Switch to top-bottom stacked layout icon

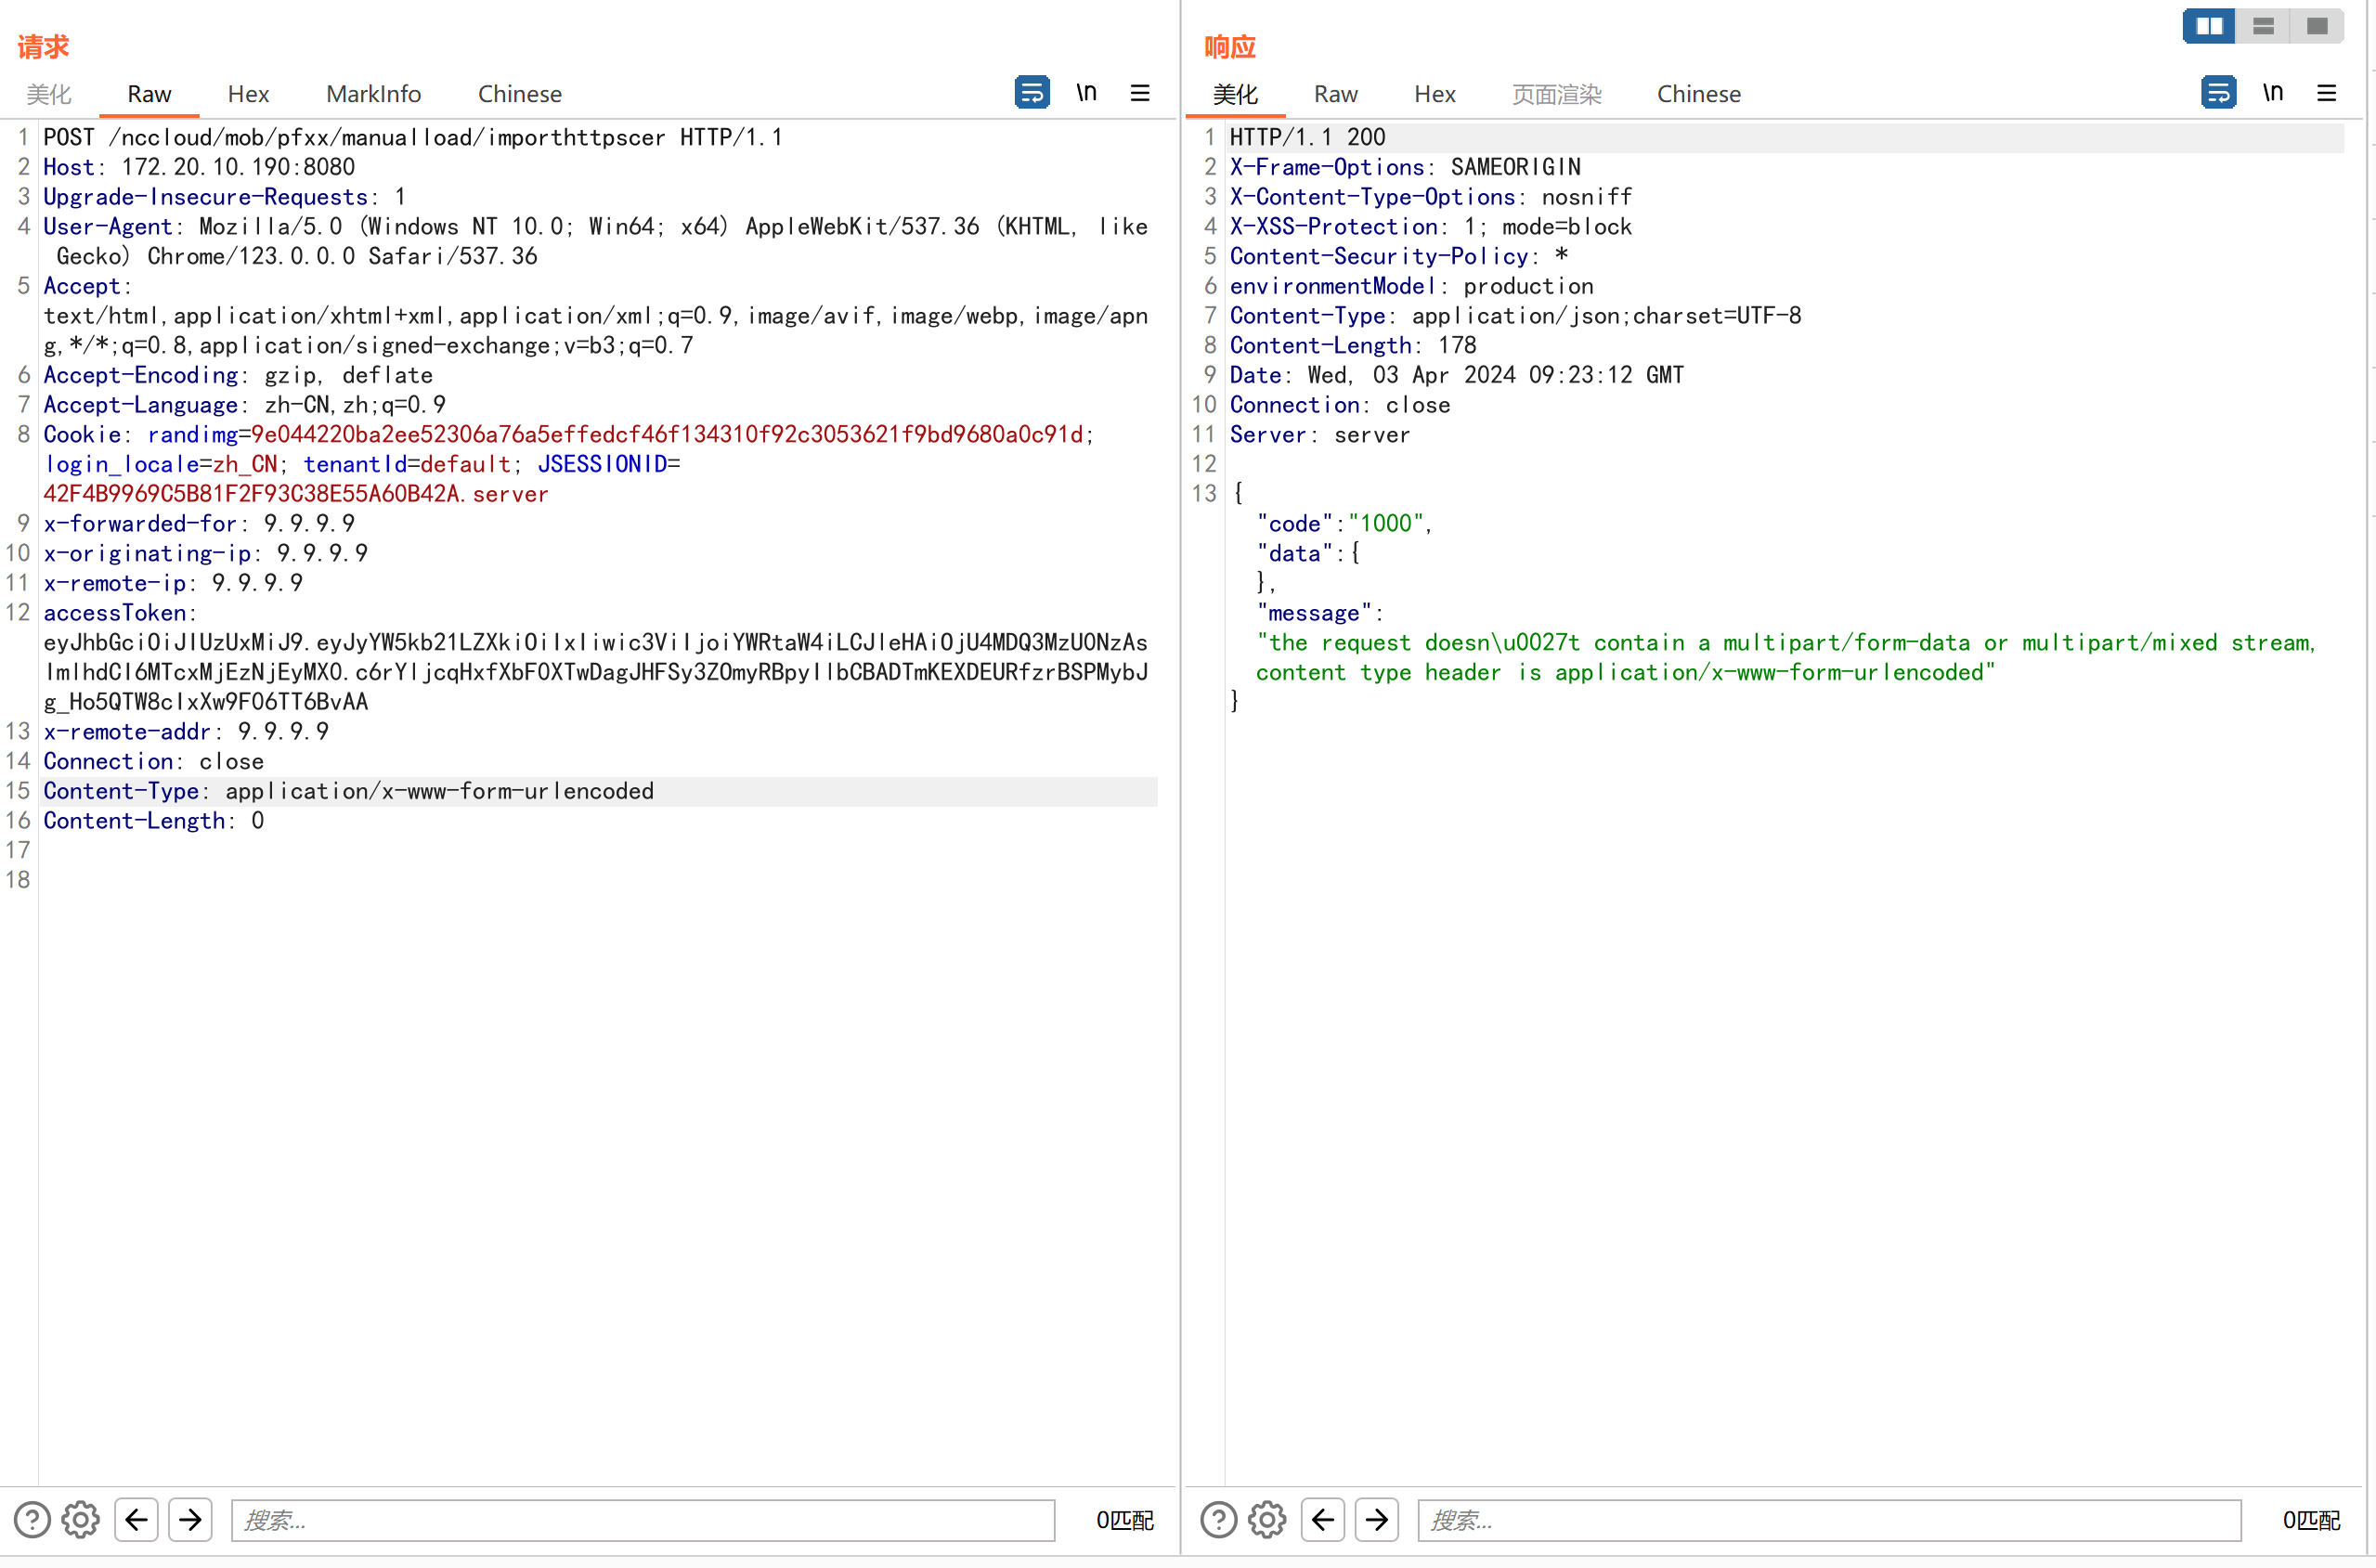pos(2263,26)
